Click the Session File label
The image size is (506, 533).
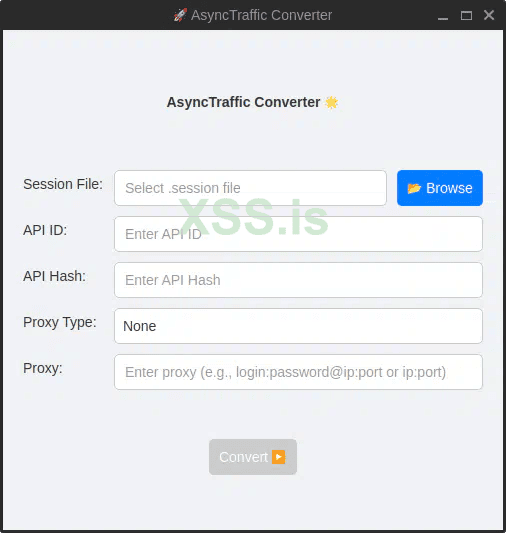[x=63, y=184]
